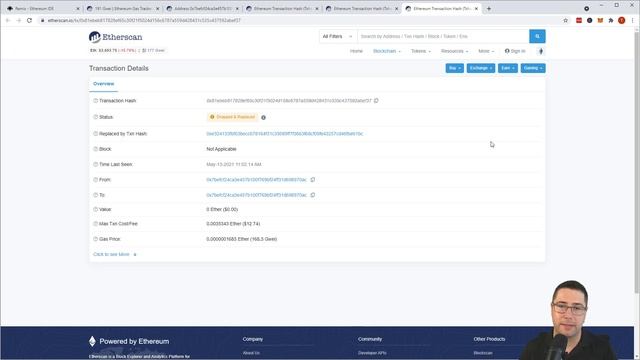Image resolution: width=640 pixels, height=360 pixels.
Task: Click the Gas Price value in Gwei
Action: (242, 239)
